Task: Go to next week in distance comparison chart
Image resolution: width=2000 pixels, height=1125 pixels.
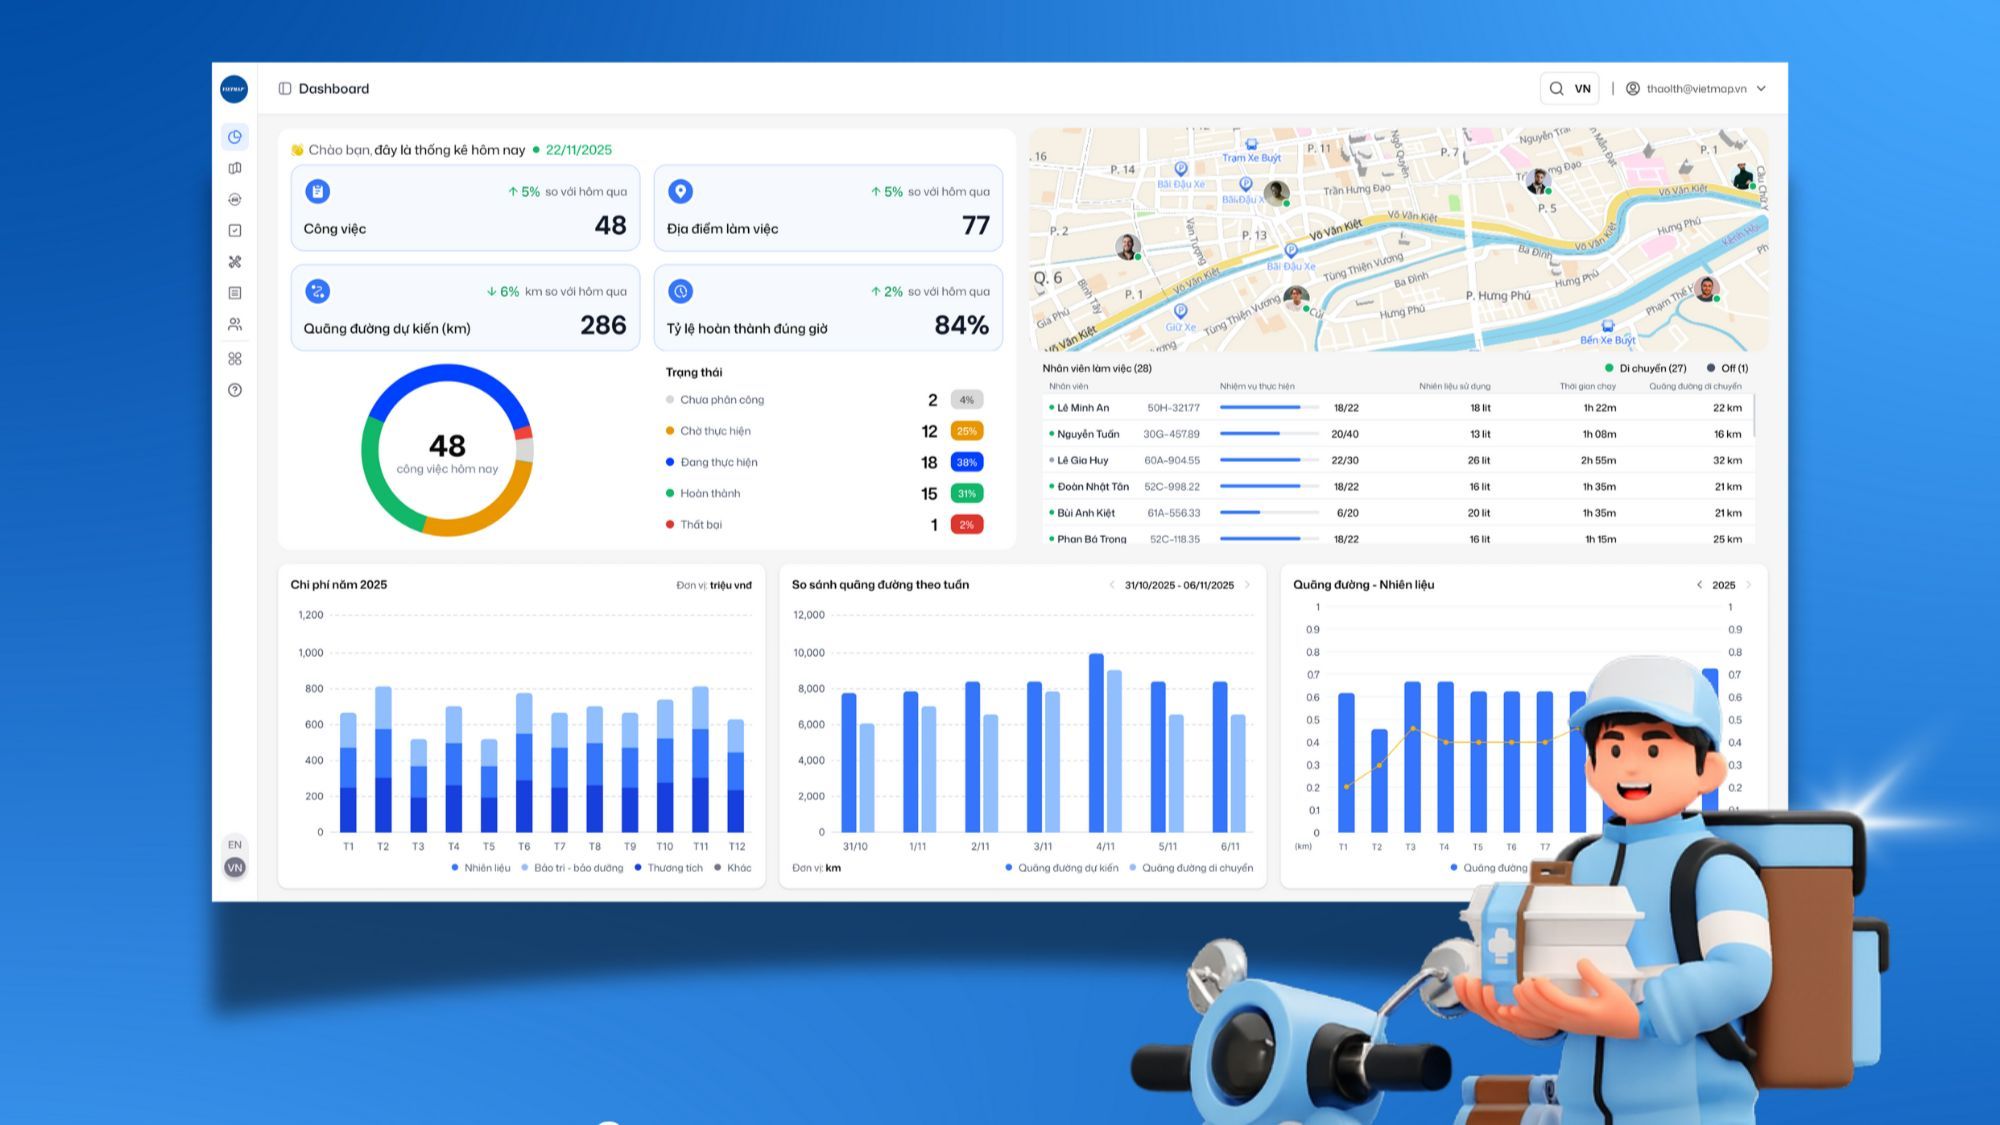Action: coord(1247,585)
